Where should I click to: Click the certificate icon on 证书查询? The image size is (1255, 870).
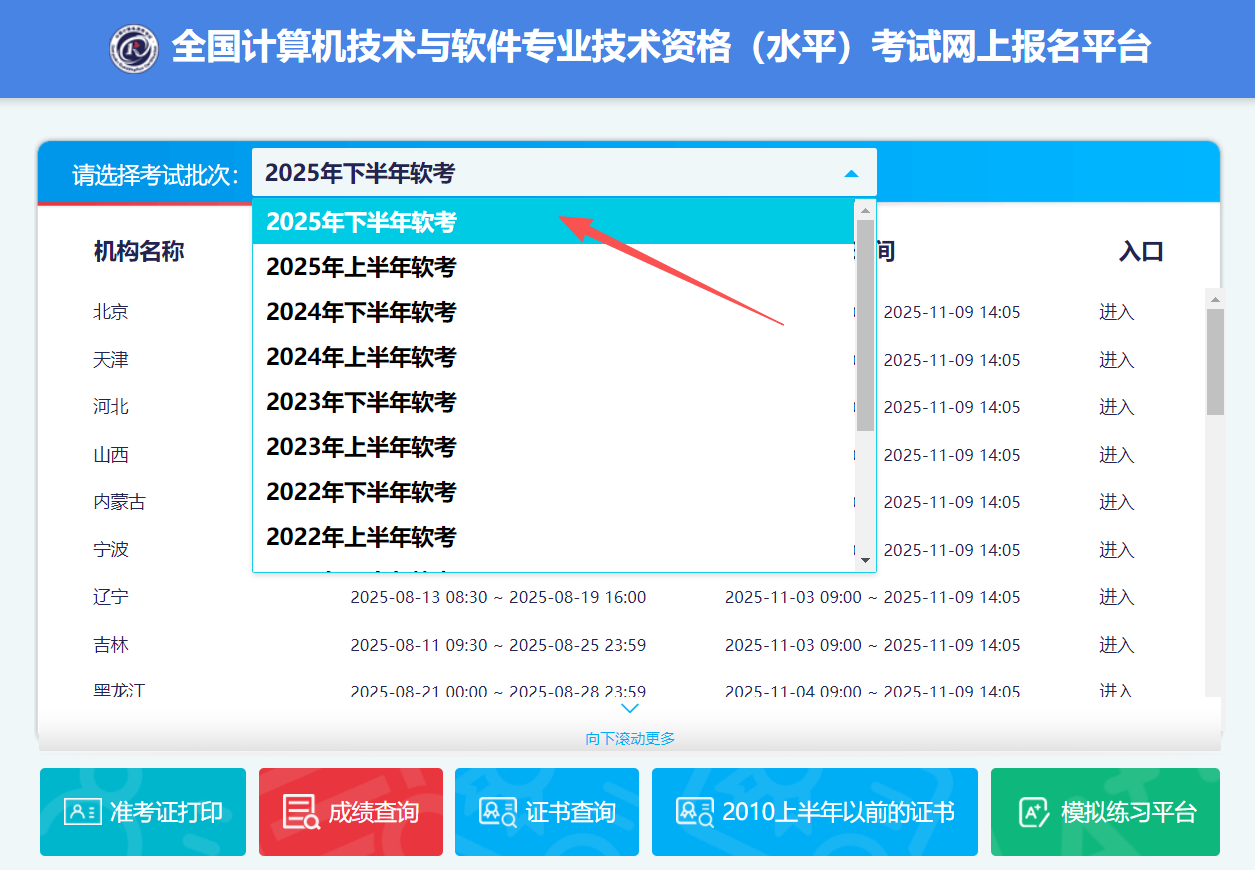497,812
